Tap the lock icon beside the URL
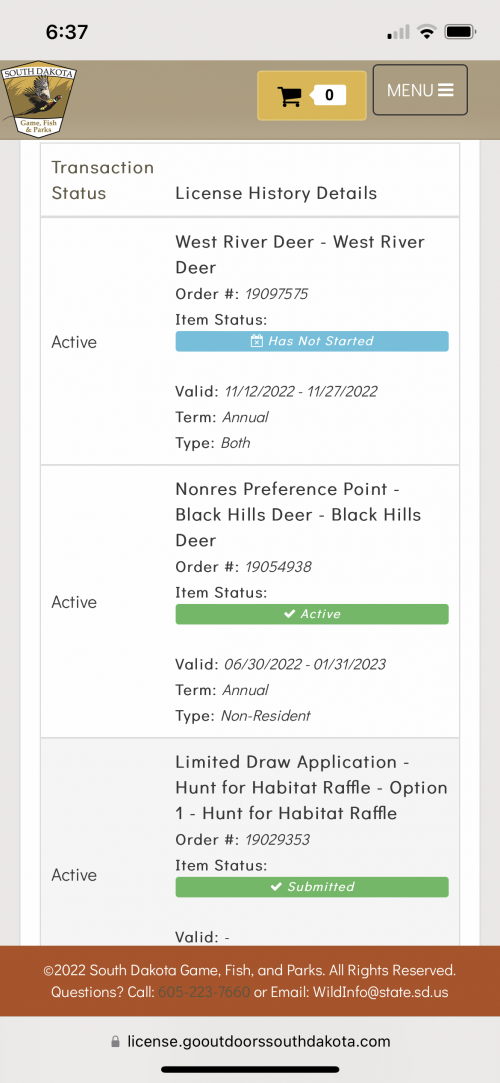Viewport: 500px width, 1083px height. coord(115,1042)
